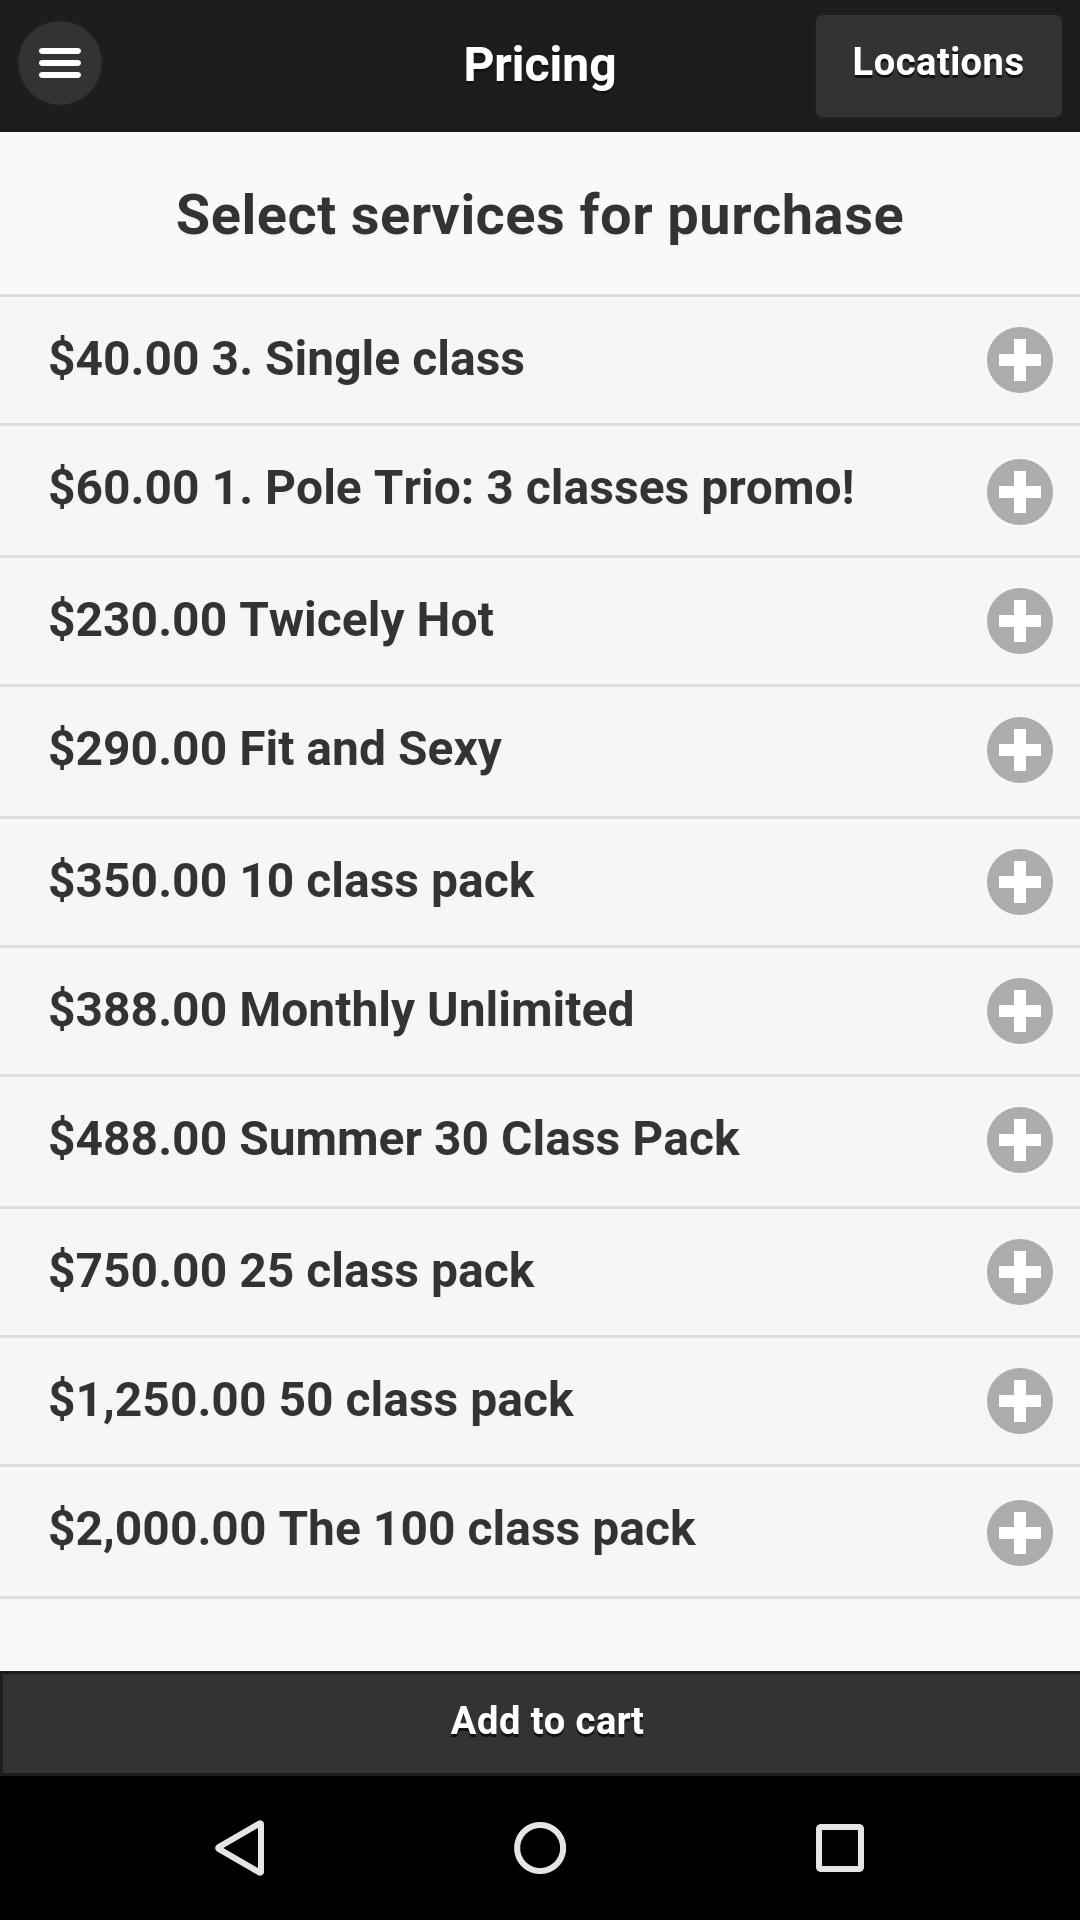Choose the $2,000.00 The 100 class pack label
The width and height of the screenshot is (1080, 1920).
click(x=371, y=1528)
